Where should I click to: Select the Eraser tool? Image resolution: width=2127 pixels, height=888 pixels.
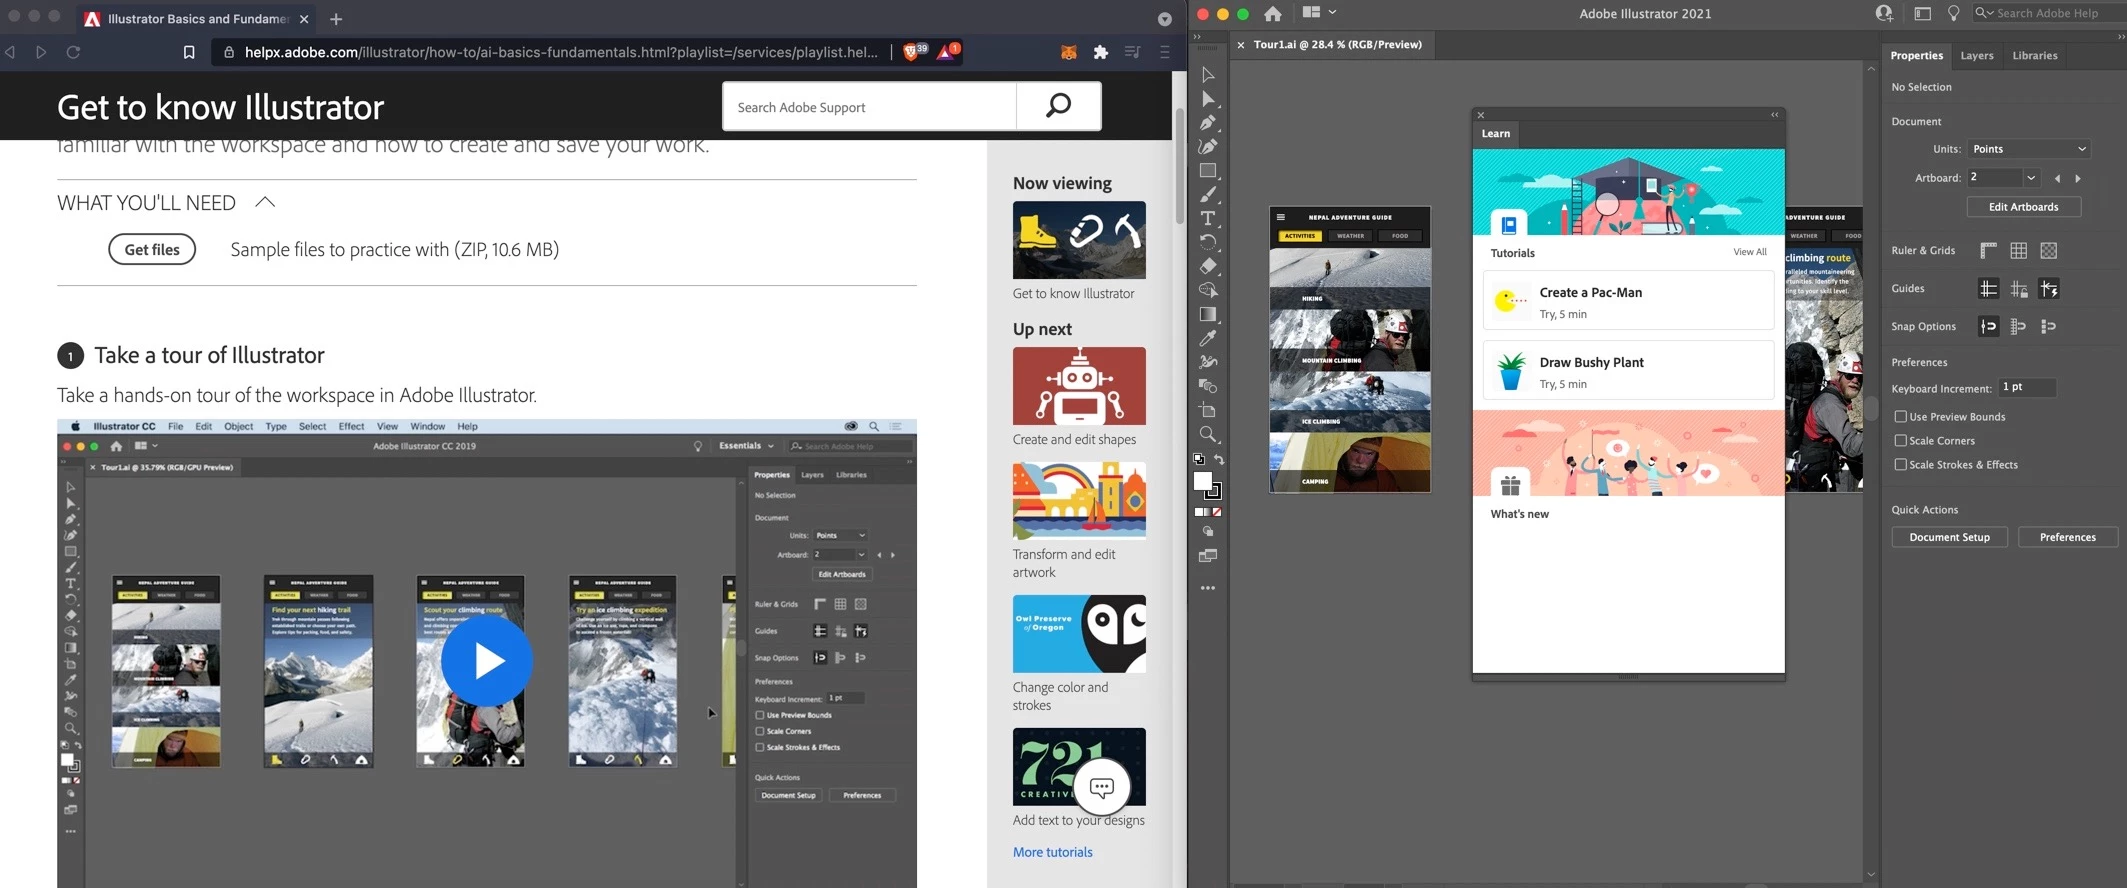(x=1208, y=267)
